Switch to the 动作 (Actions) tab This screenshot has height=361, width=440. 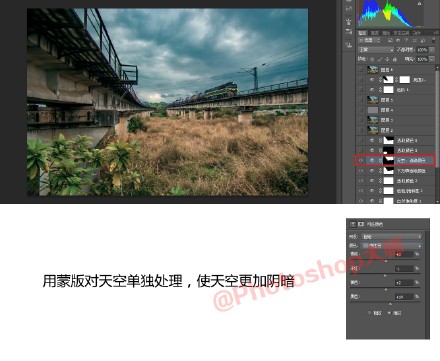pyautogui.click(x=417, y=33)
